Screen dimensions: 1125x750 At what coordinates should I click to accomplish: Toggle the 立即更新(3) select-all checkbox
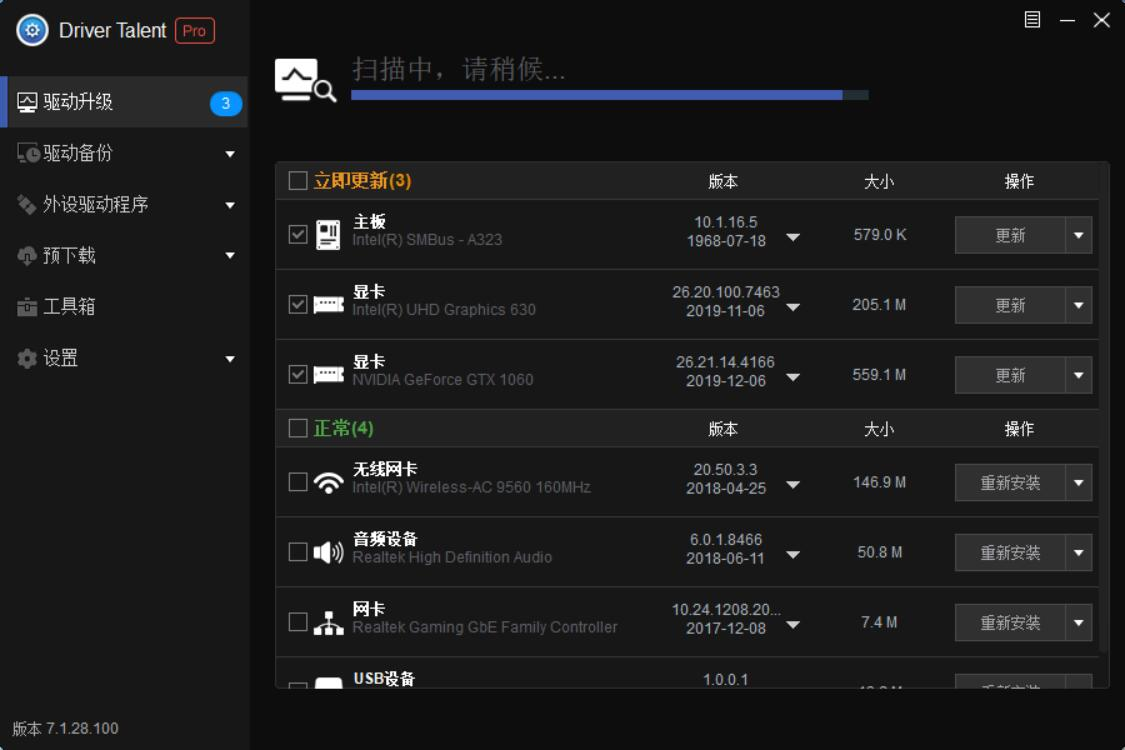pos(298,180)
